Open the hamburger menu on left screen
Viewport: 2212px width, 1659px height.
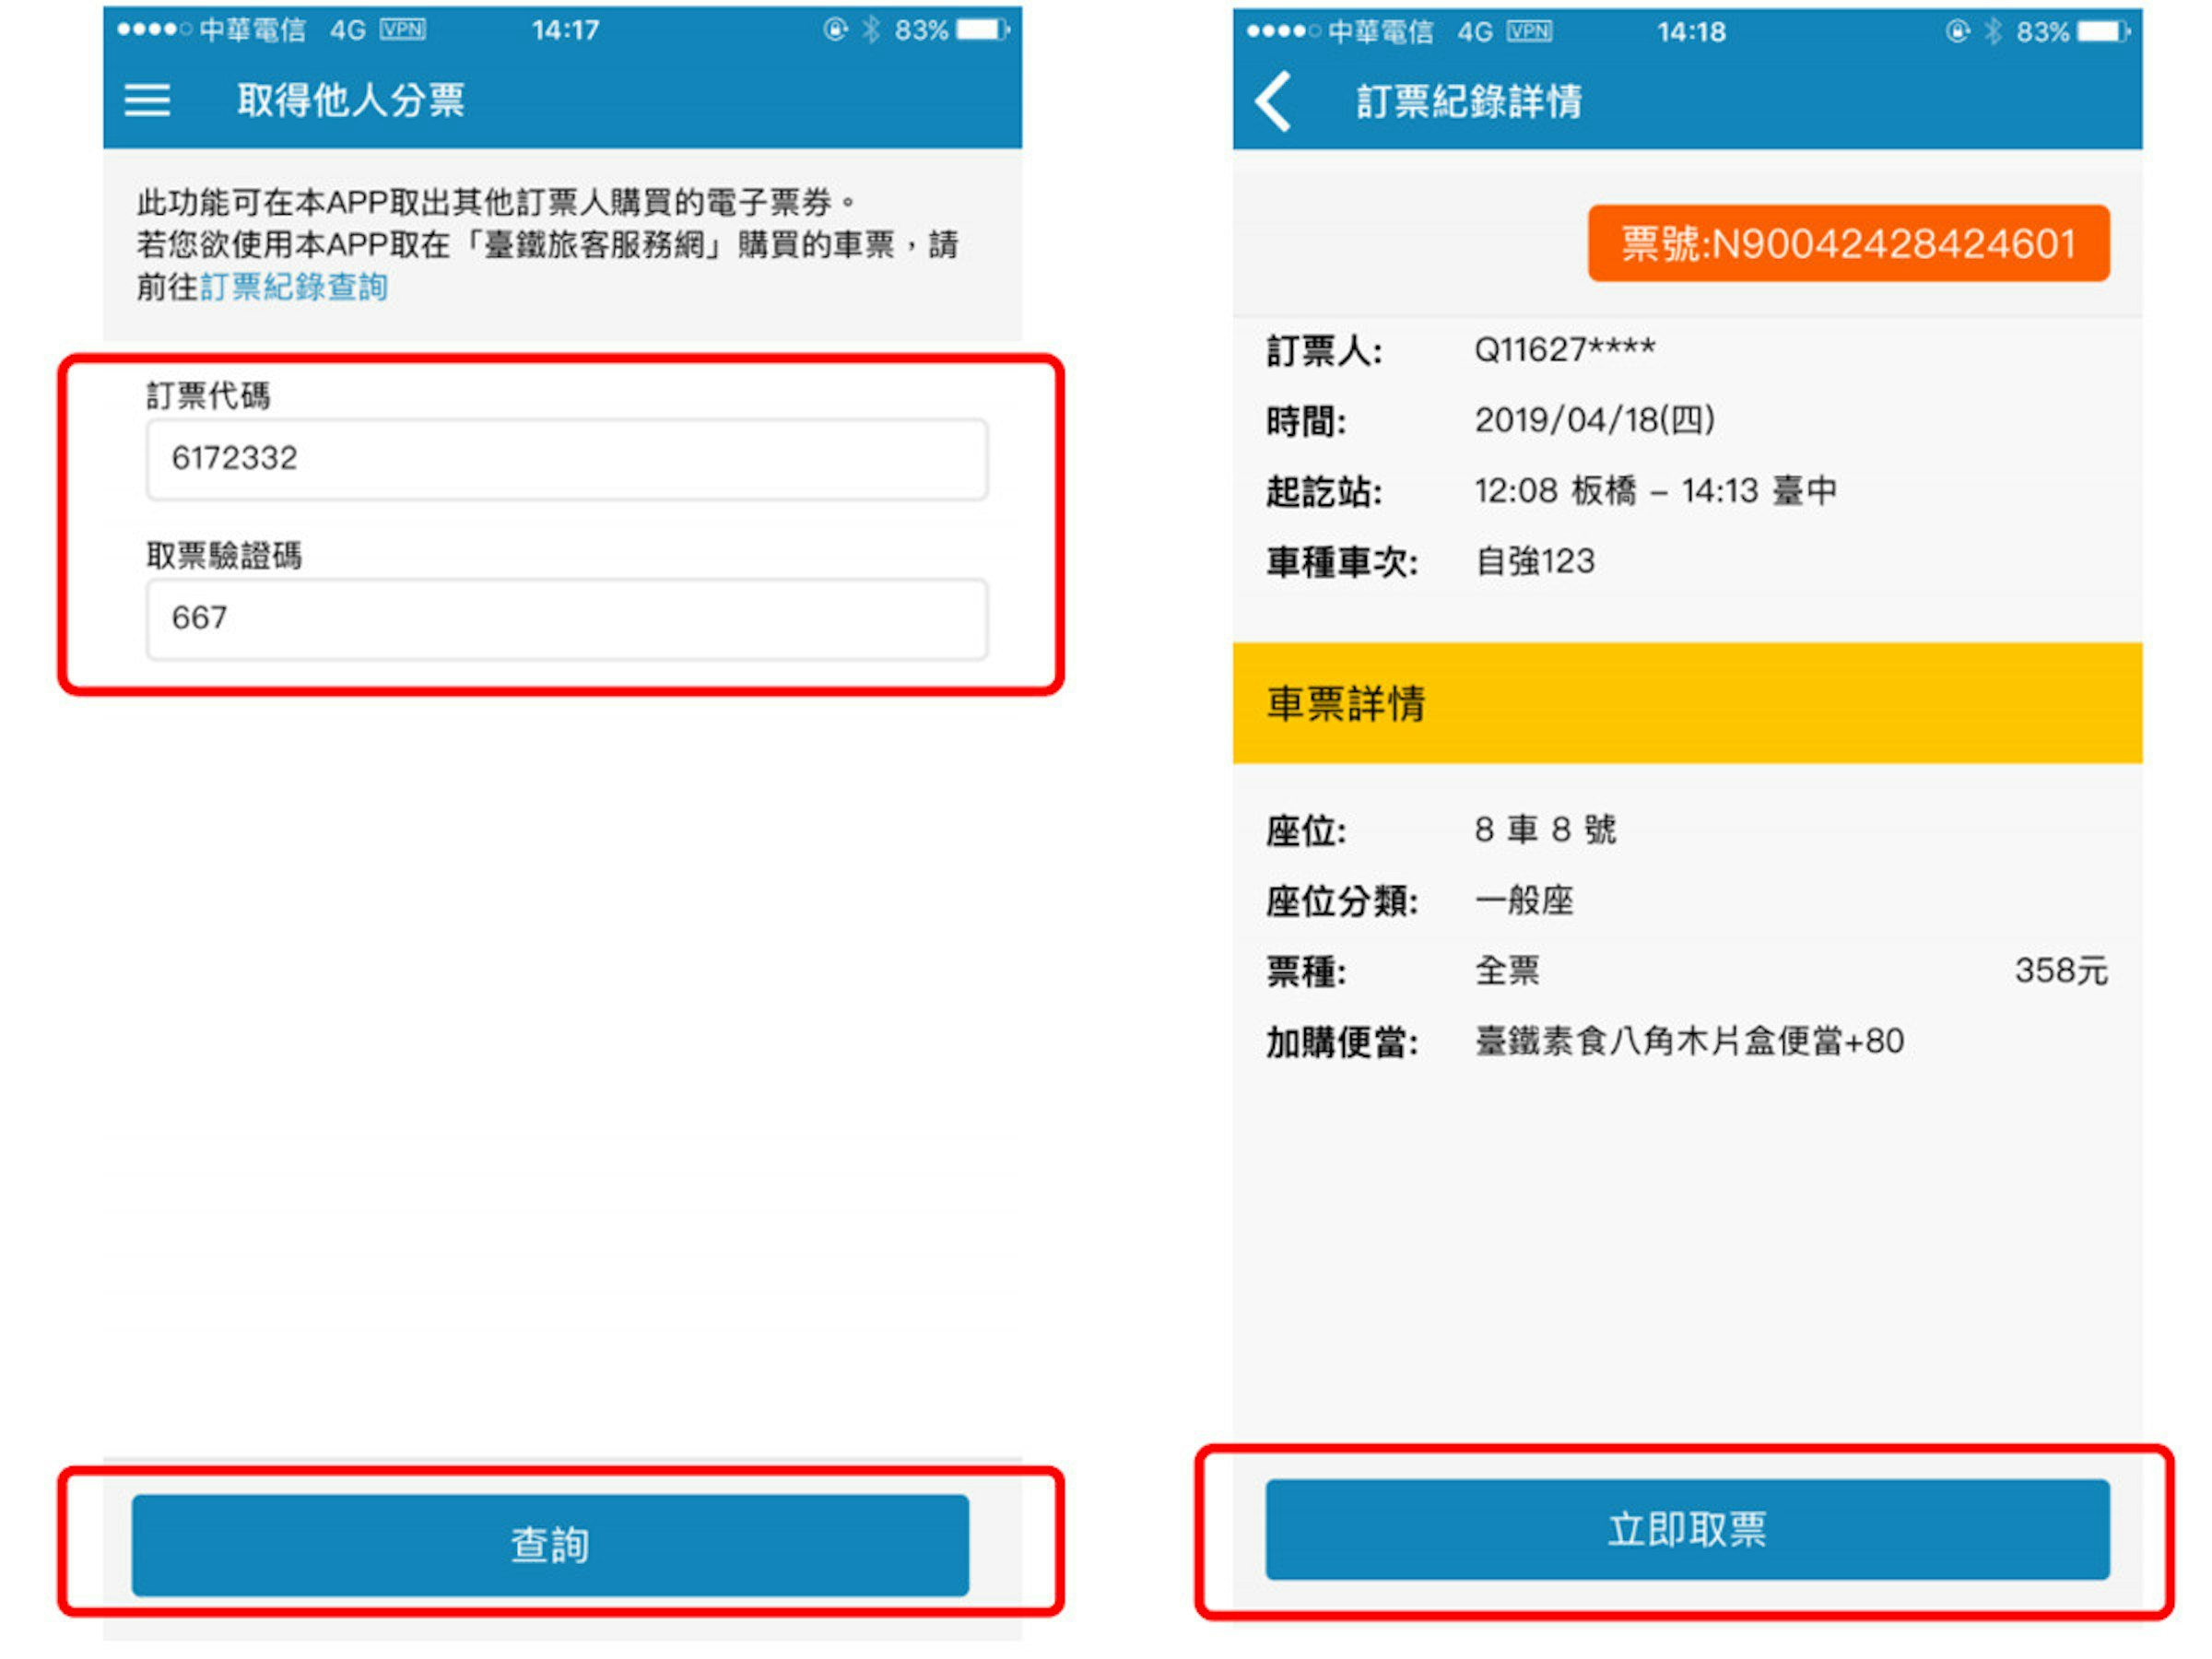[x=147, y=100]
